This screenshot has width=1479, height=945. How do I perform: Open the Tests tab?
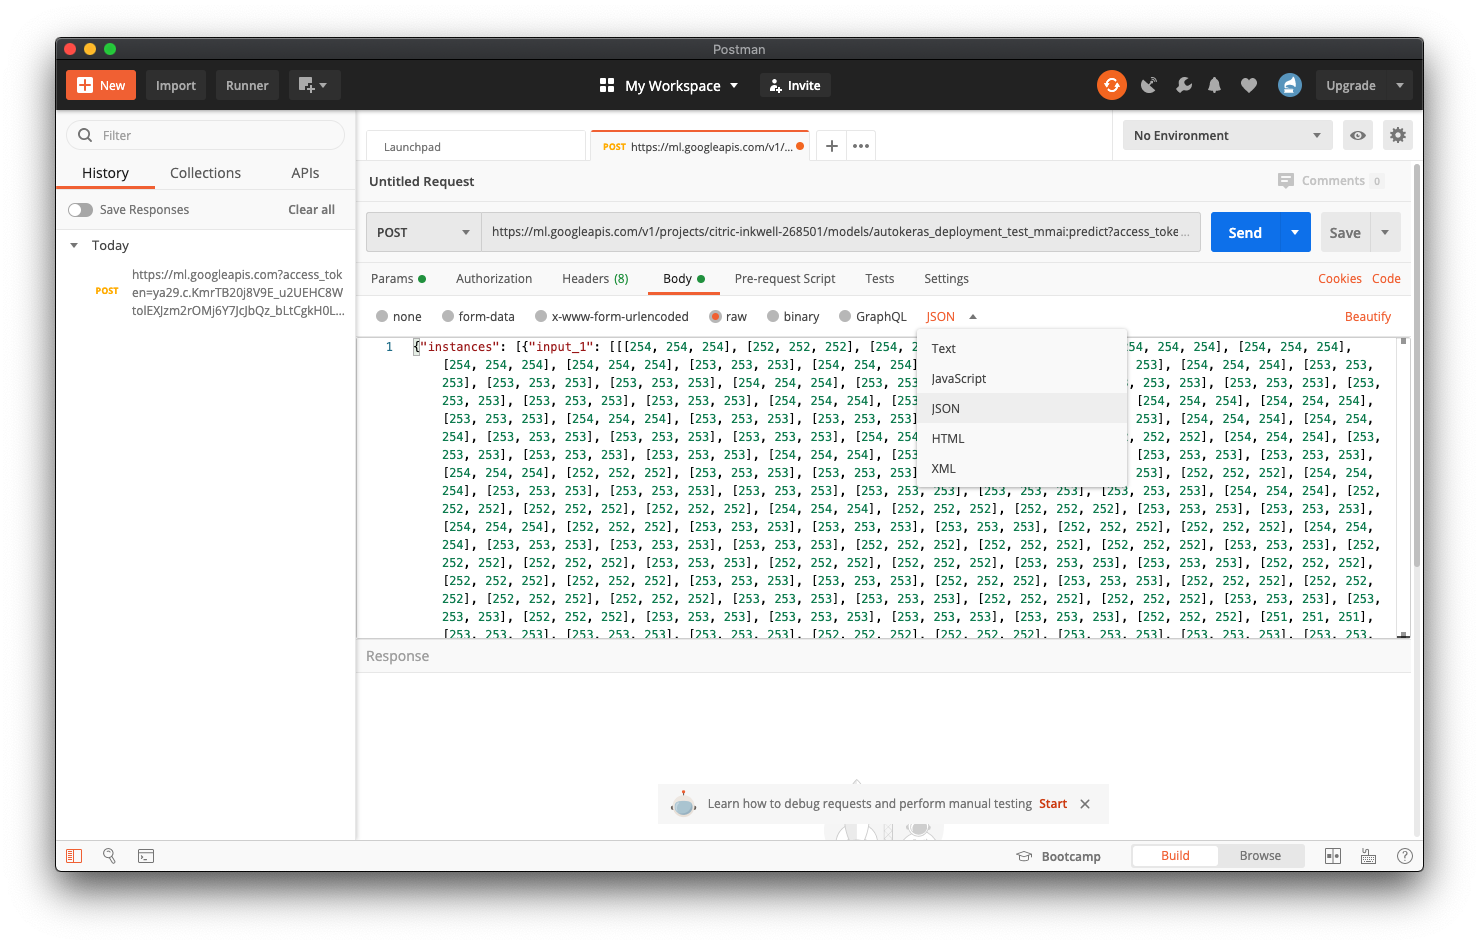tap(880, 279)
